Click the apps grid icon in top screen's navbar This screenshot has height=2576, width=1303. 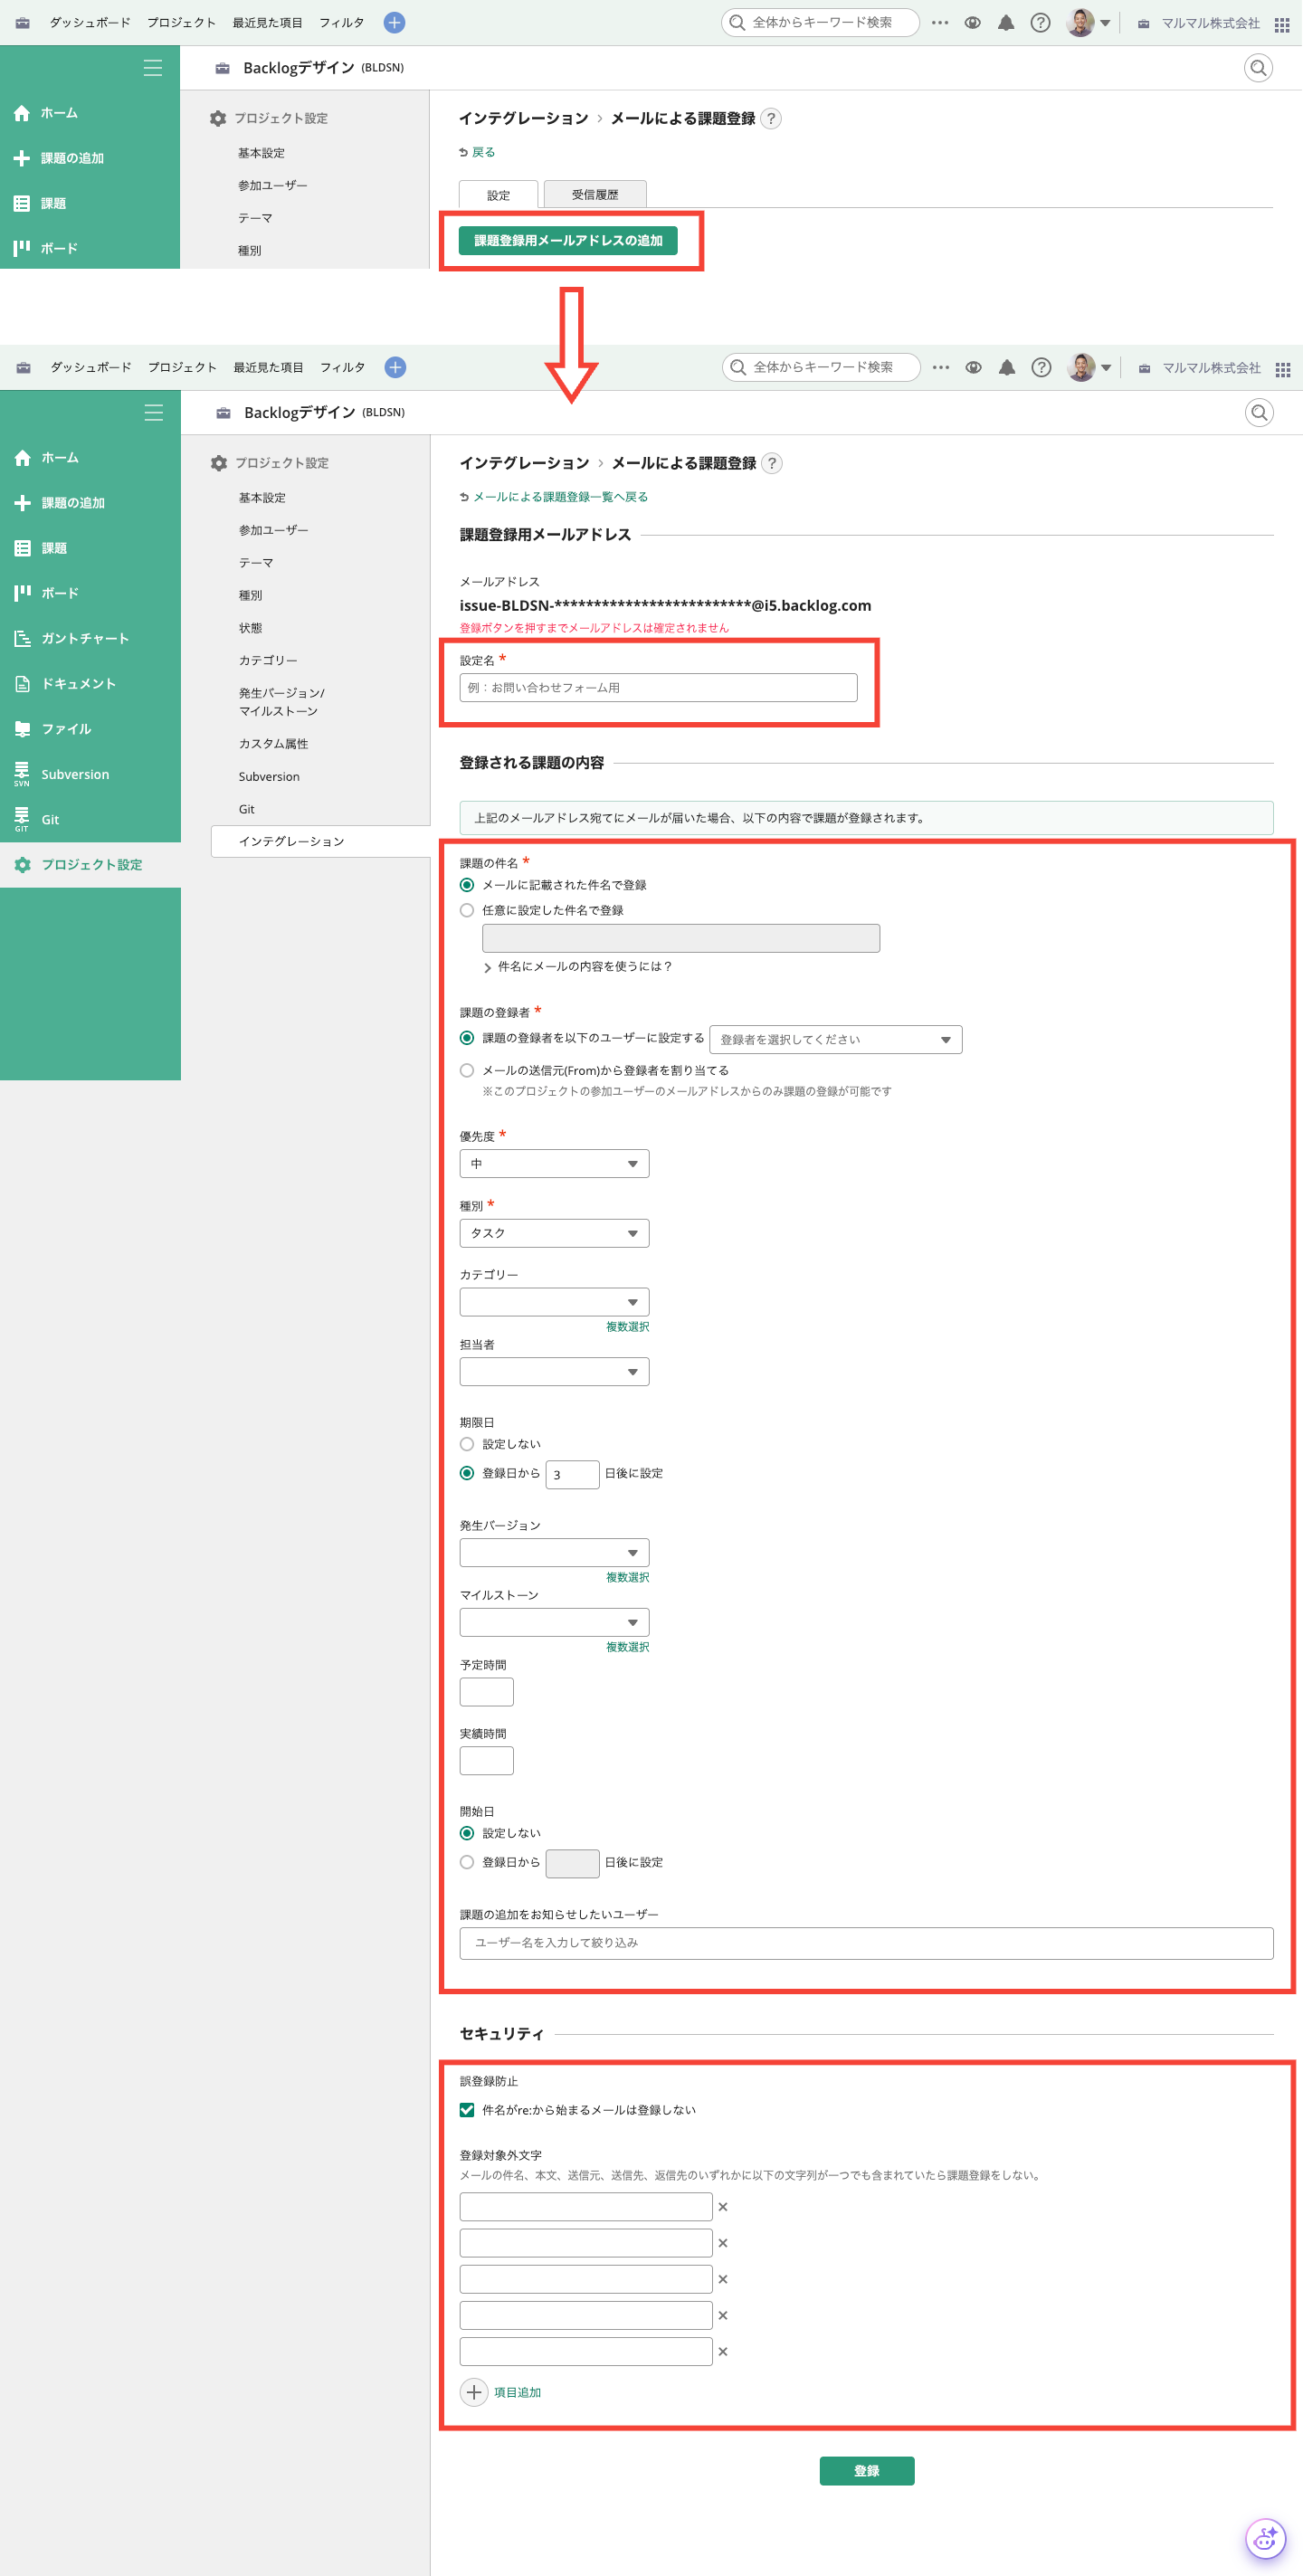[x=1282, y=24]
